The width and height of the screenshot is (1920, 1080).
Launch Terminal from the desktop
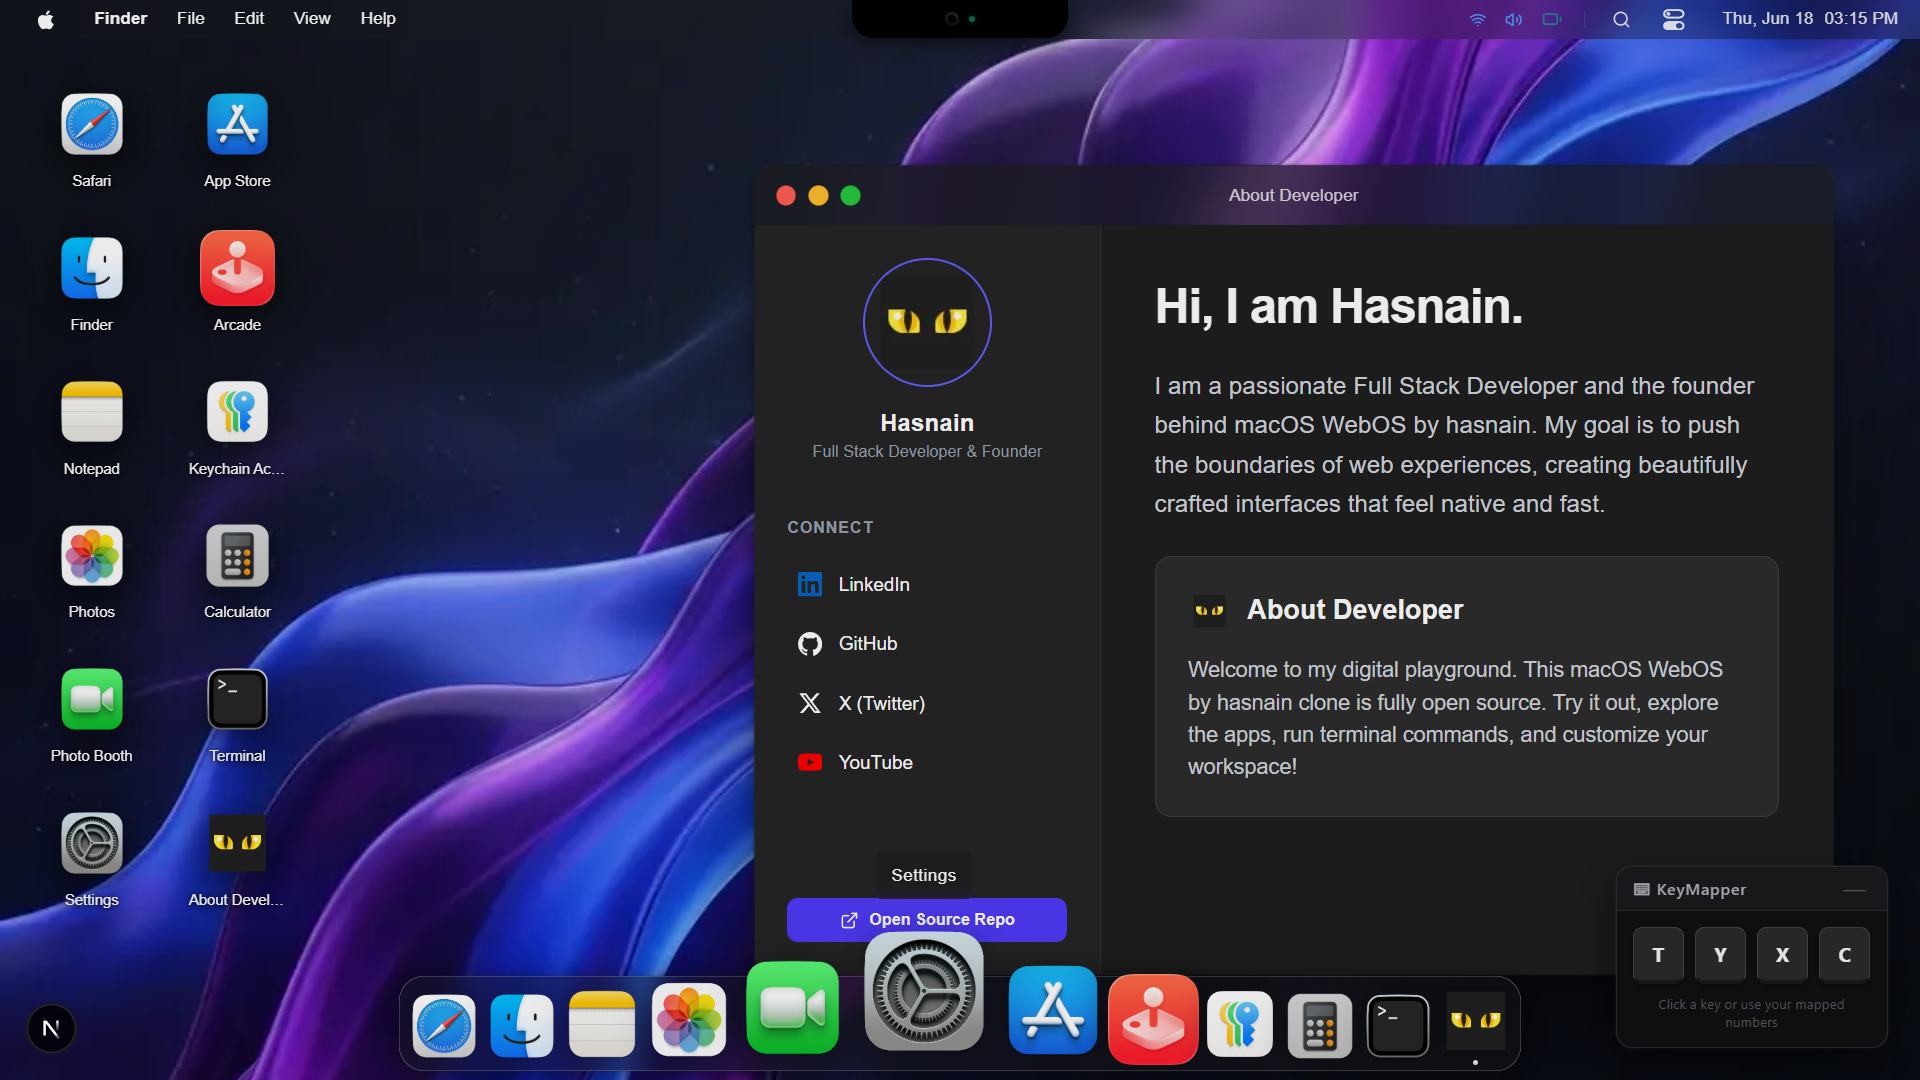click(x=237, y=699)
